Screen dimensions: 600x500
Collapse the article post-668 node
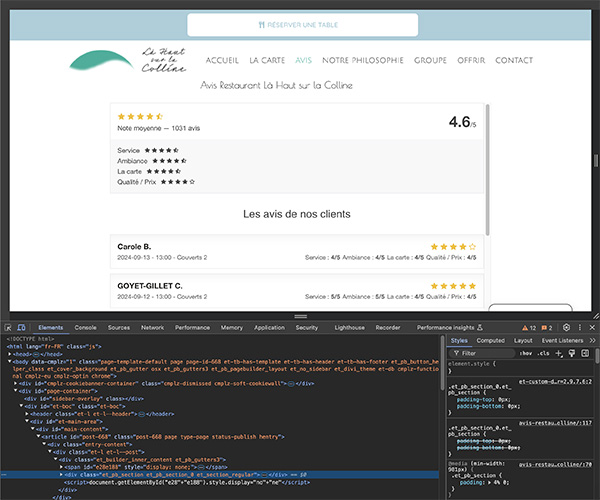(38, 436)
